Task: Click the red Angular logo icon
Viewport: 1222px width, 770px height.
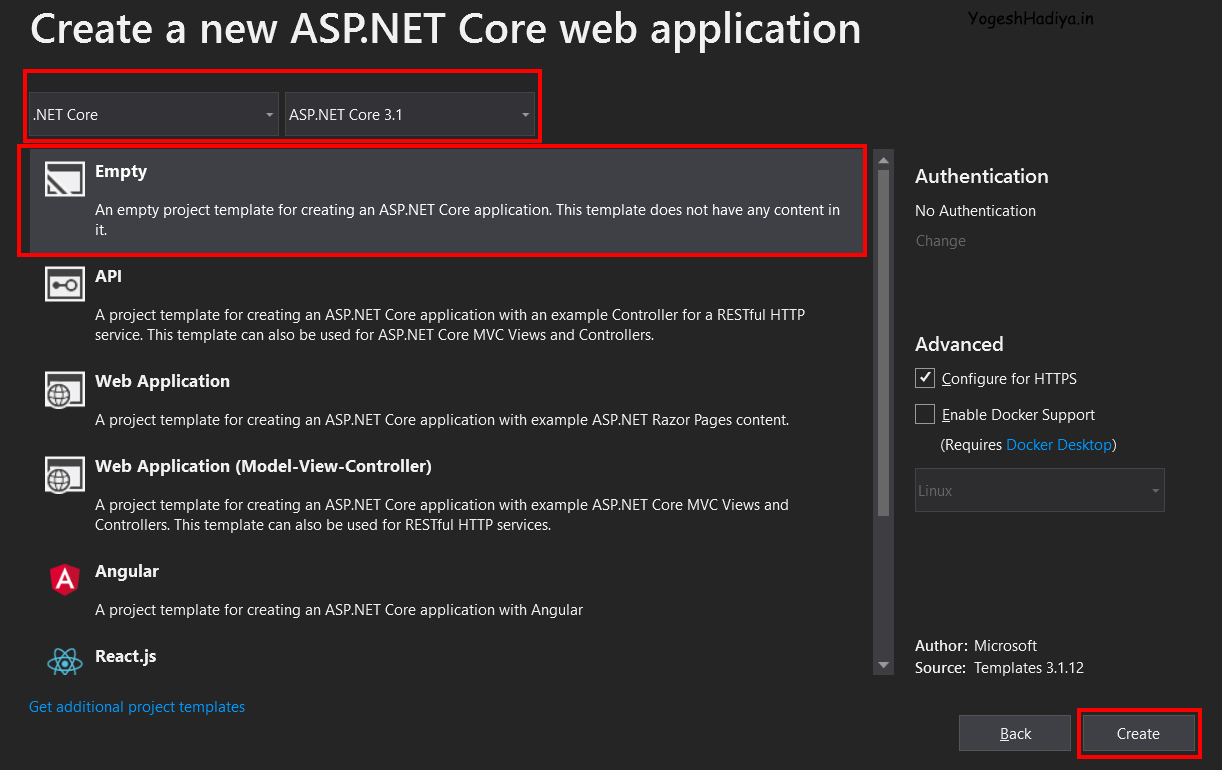Action: click(x=64, y=579)
